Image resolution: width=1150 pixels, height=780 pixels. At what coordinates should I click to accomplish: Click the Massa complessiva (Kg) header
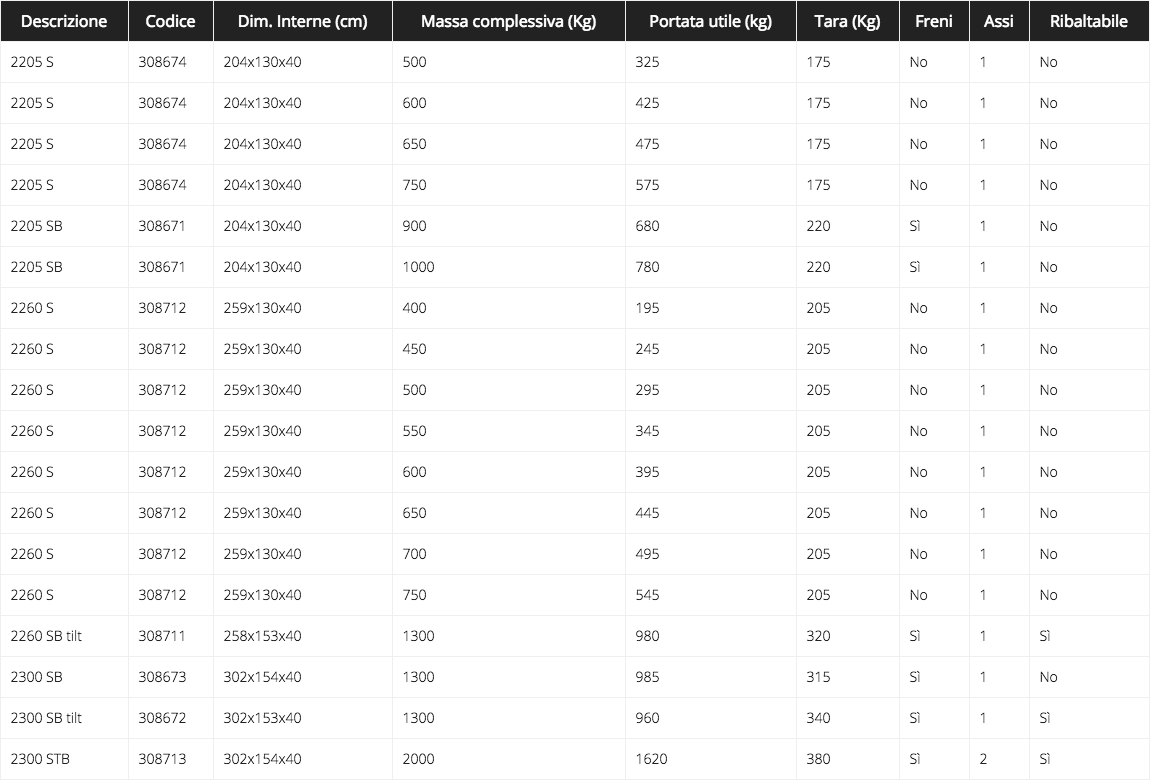[508, 21]
